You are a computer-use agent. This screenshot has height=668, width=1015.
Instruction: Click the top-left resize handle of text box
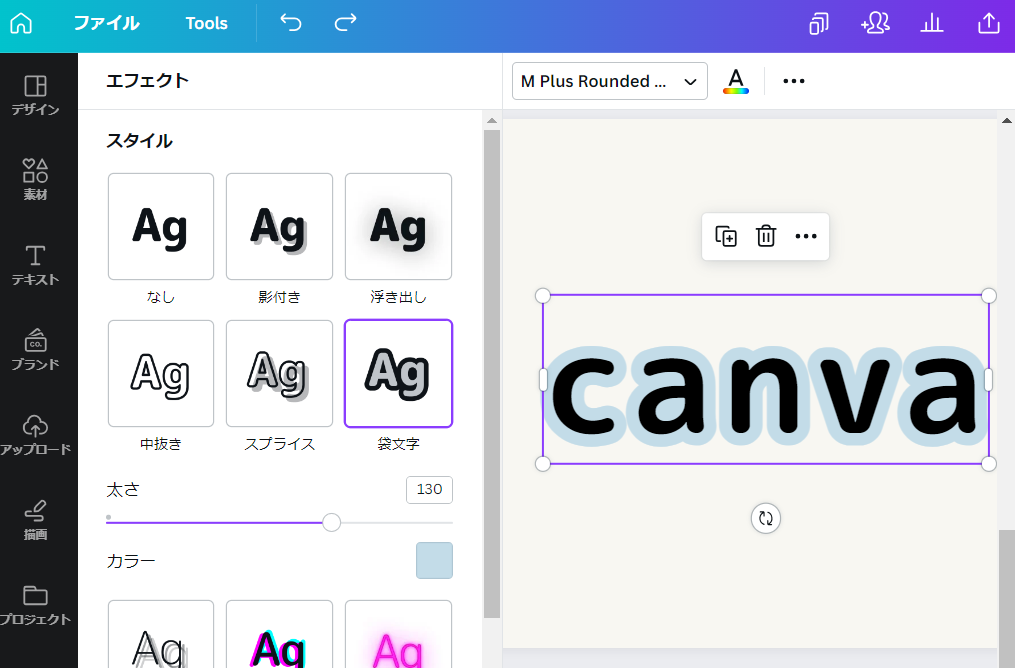click(542, 296)
